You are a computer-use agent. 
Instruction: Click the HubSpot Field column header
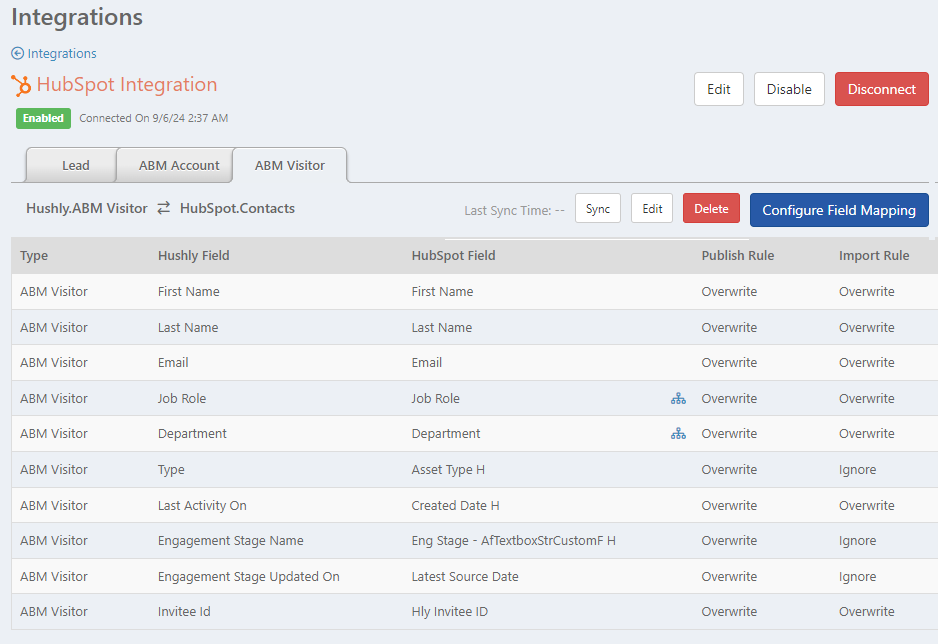tap(453, 255)
